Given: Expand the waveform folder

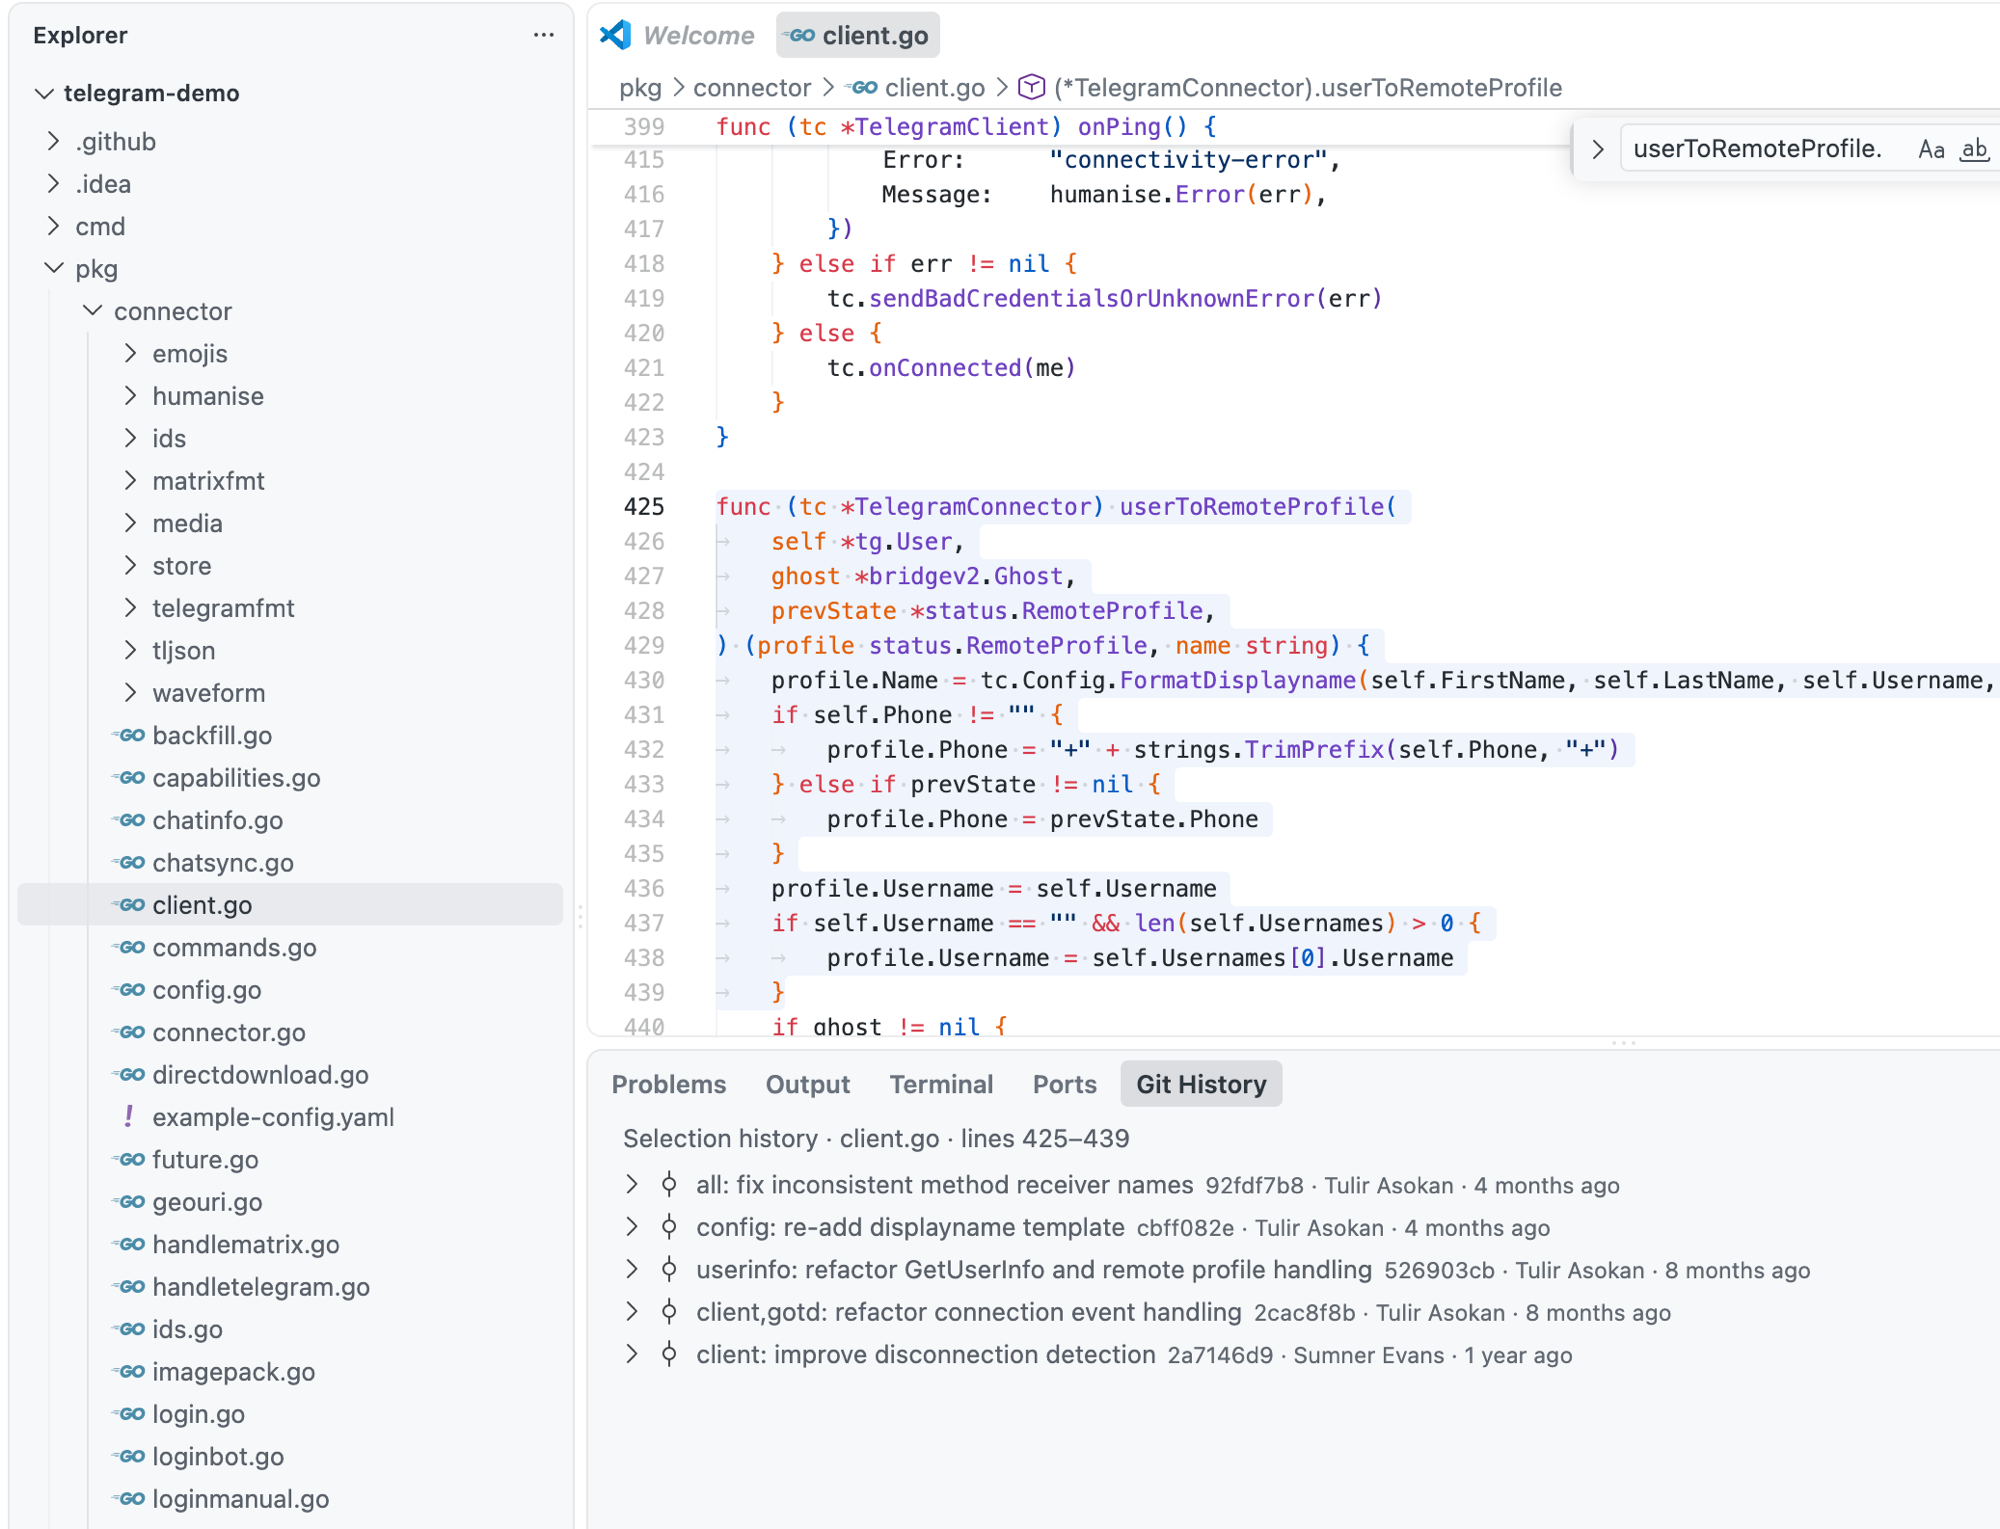Looking at the screenshot, I should pyautogui.click(x=131, y=693).
